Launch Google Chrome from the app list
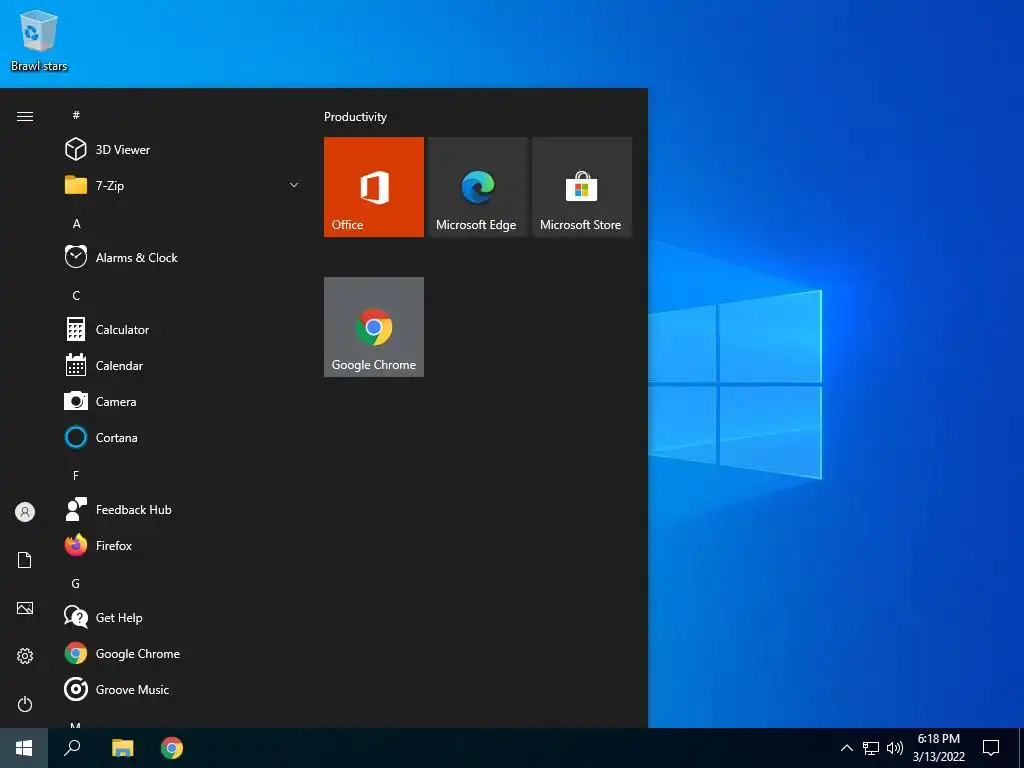1024x768 pixels. click(183, 654)
